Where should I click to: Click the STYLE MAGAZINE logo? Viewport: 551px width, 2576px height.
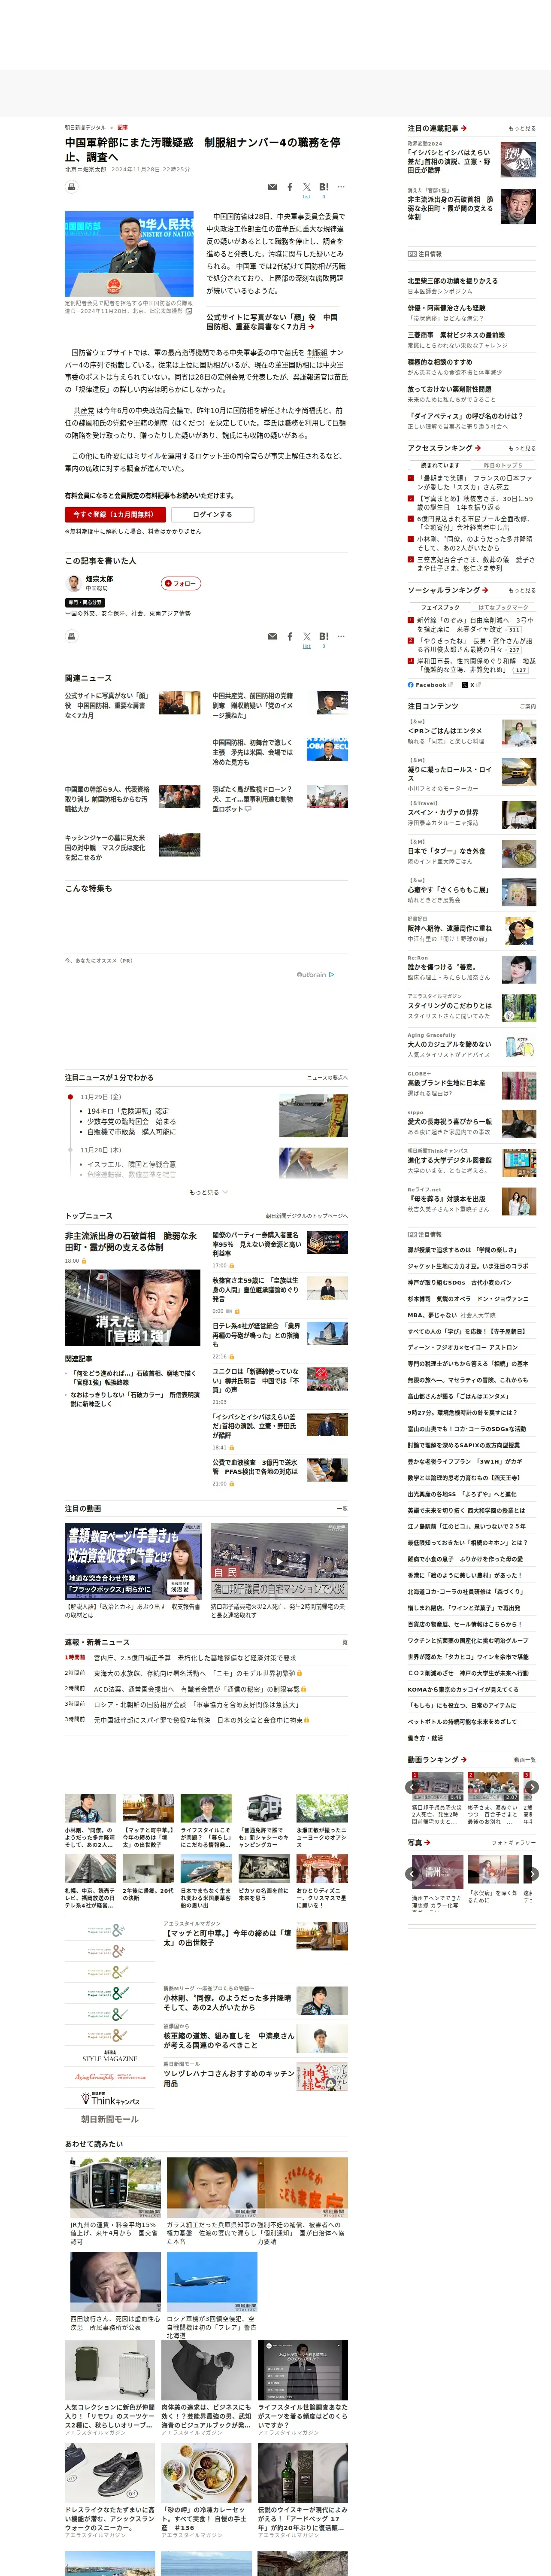tap(110, 2057)
